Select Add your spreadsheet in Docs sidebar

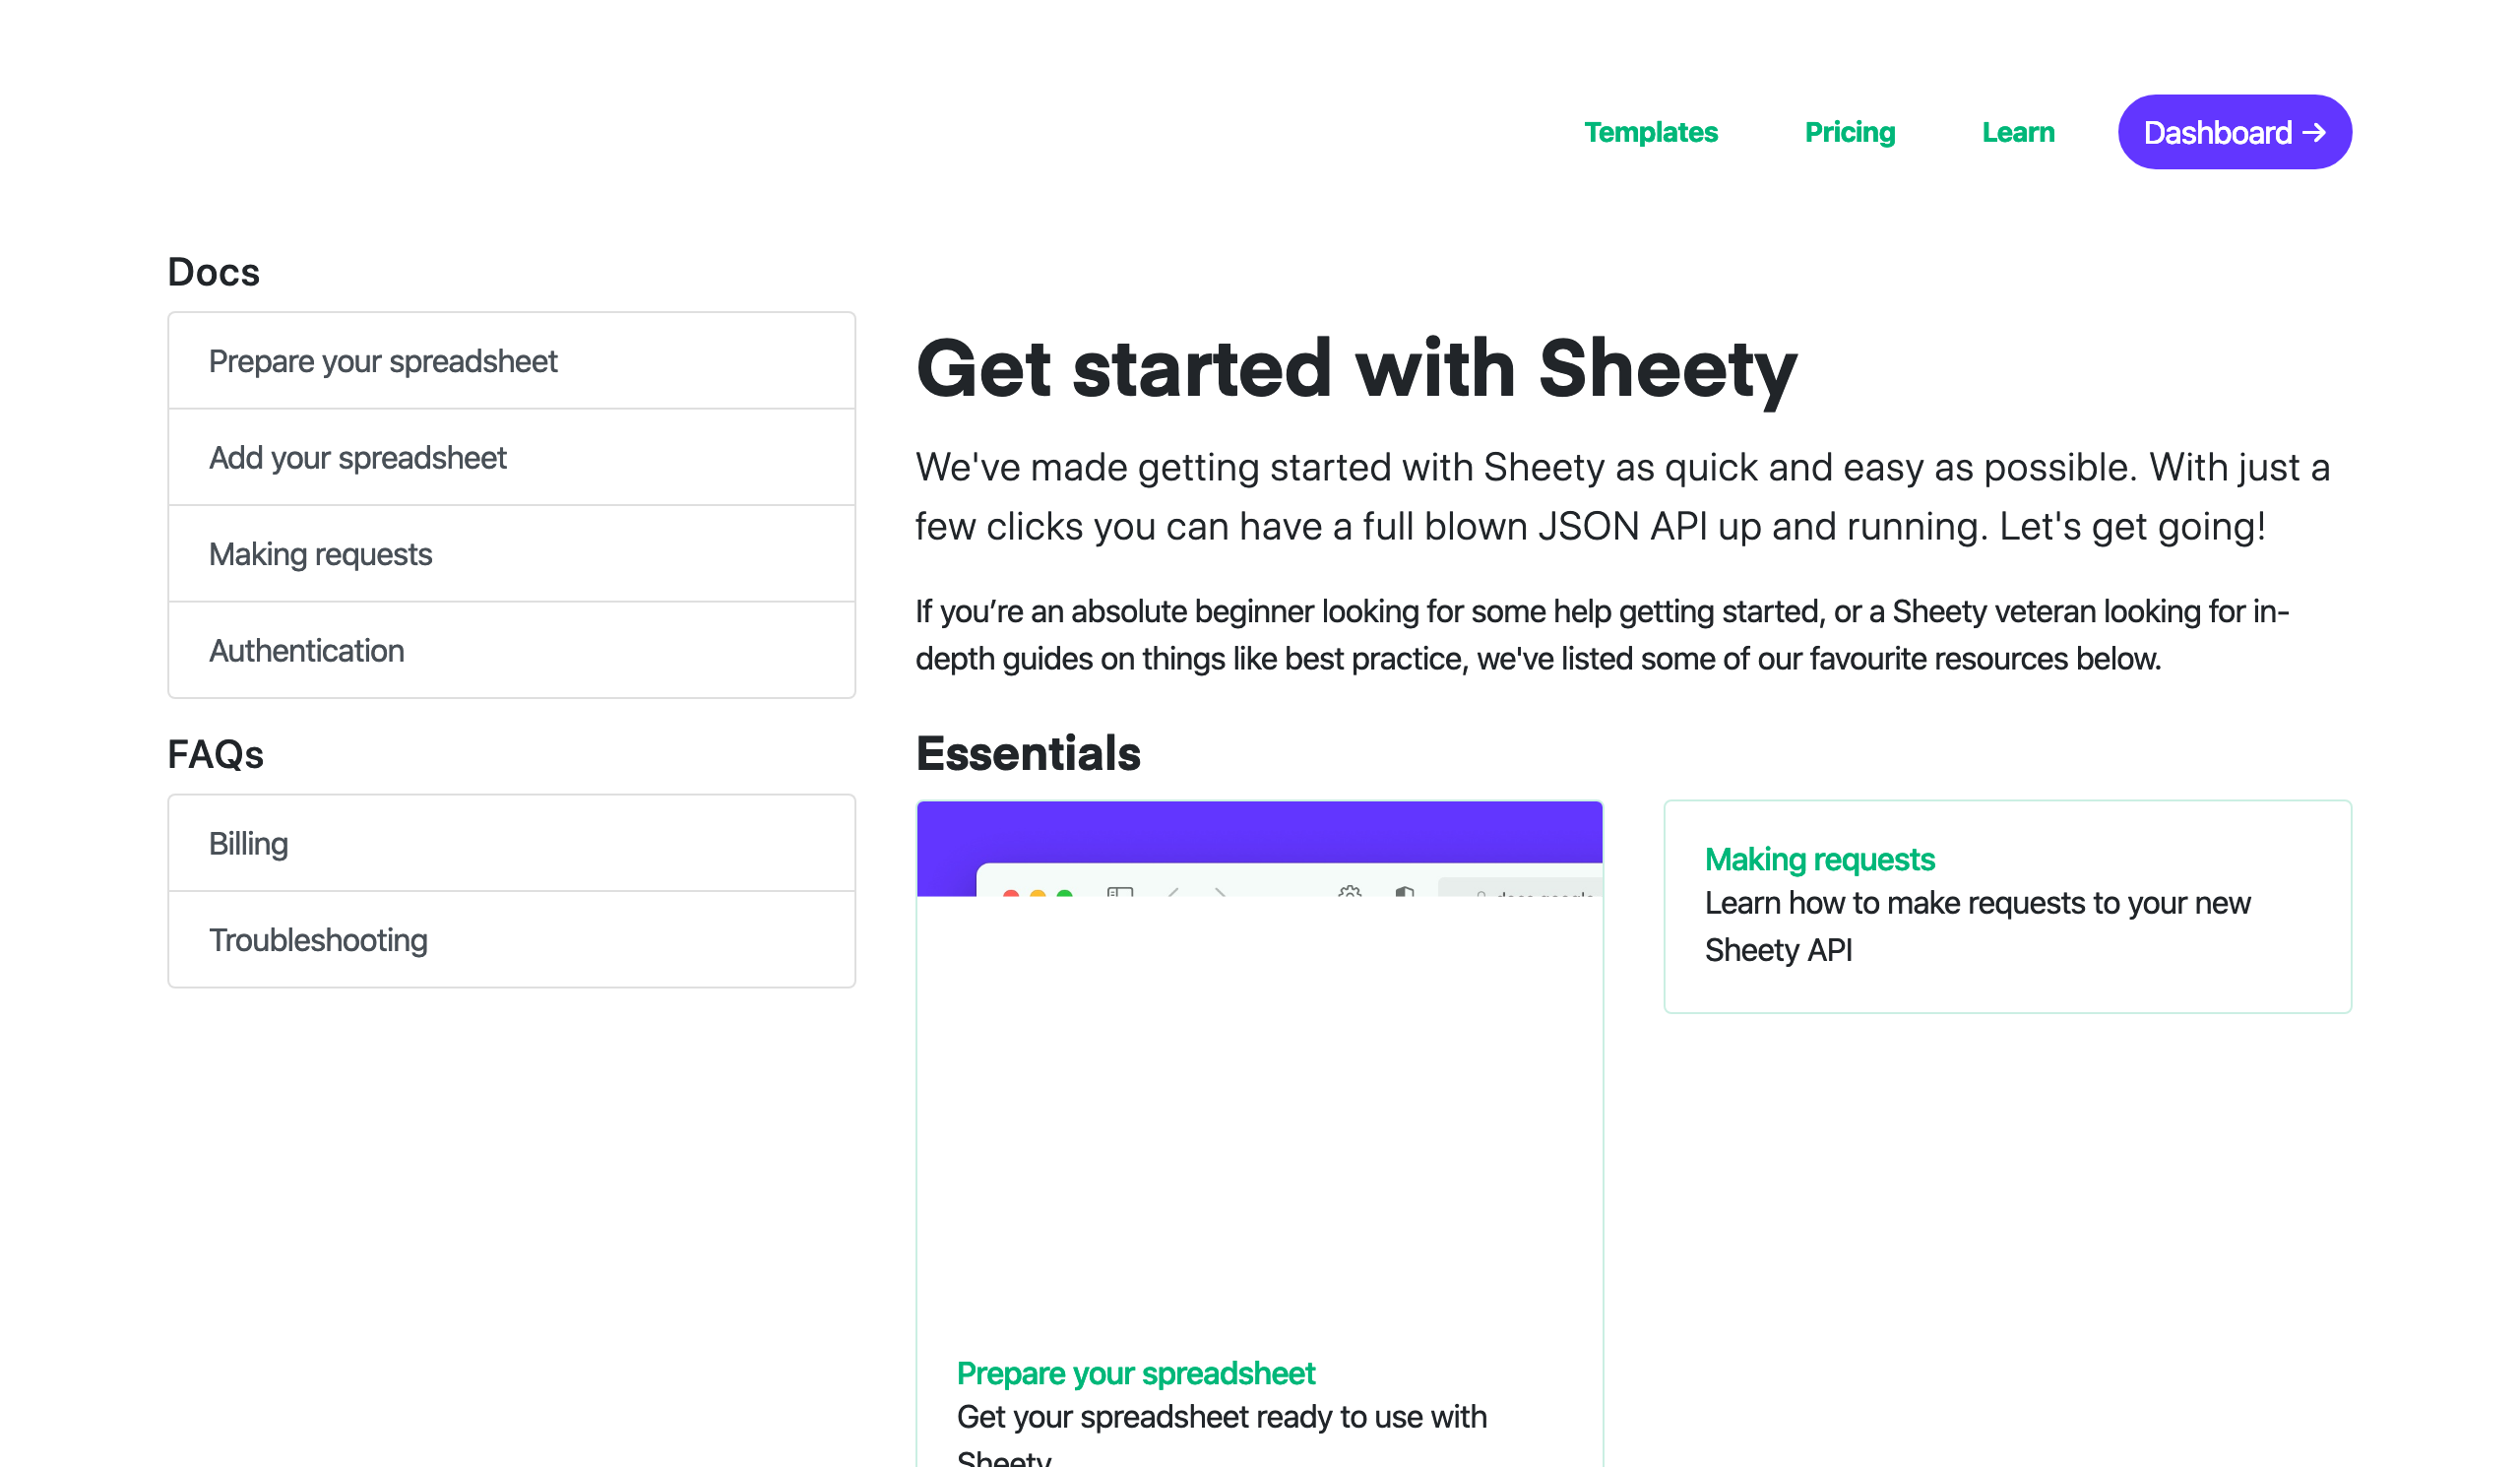(x=512, y=458)
